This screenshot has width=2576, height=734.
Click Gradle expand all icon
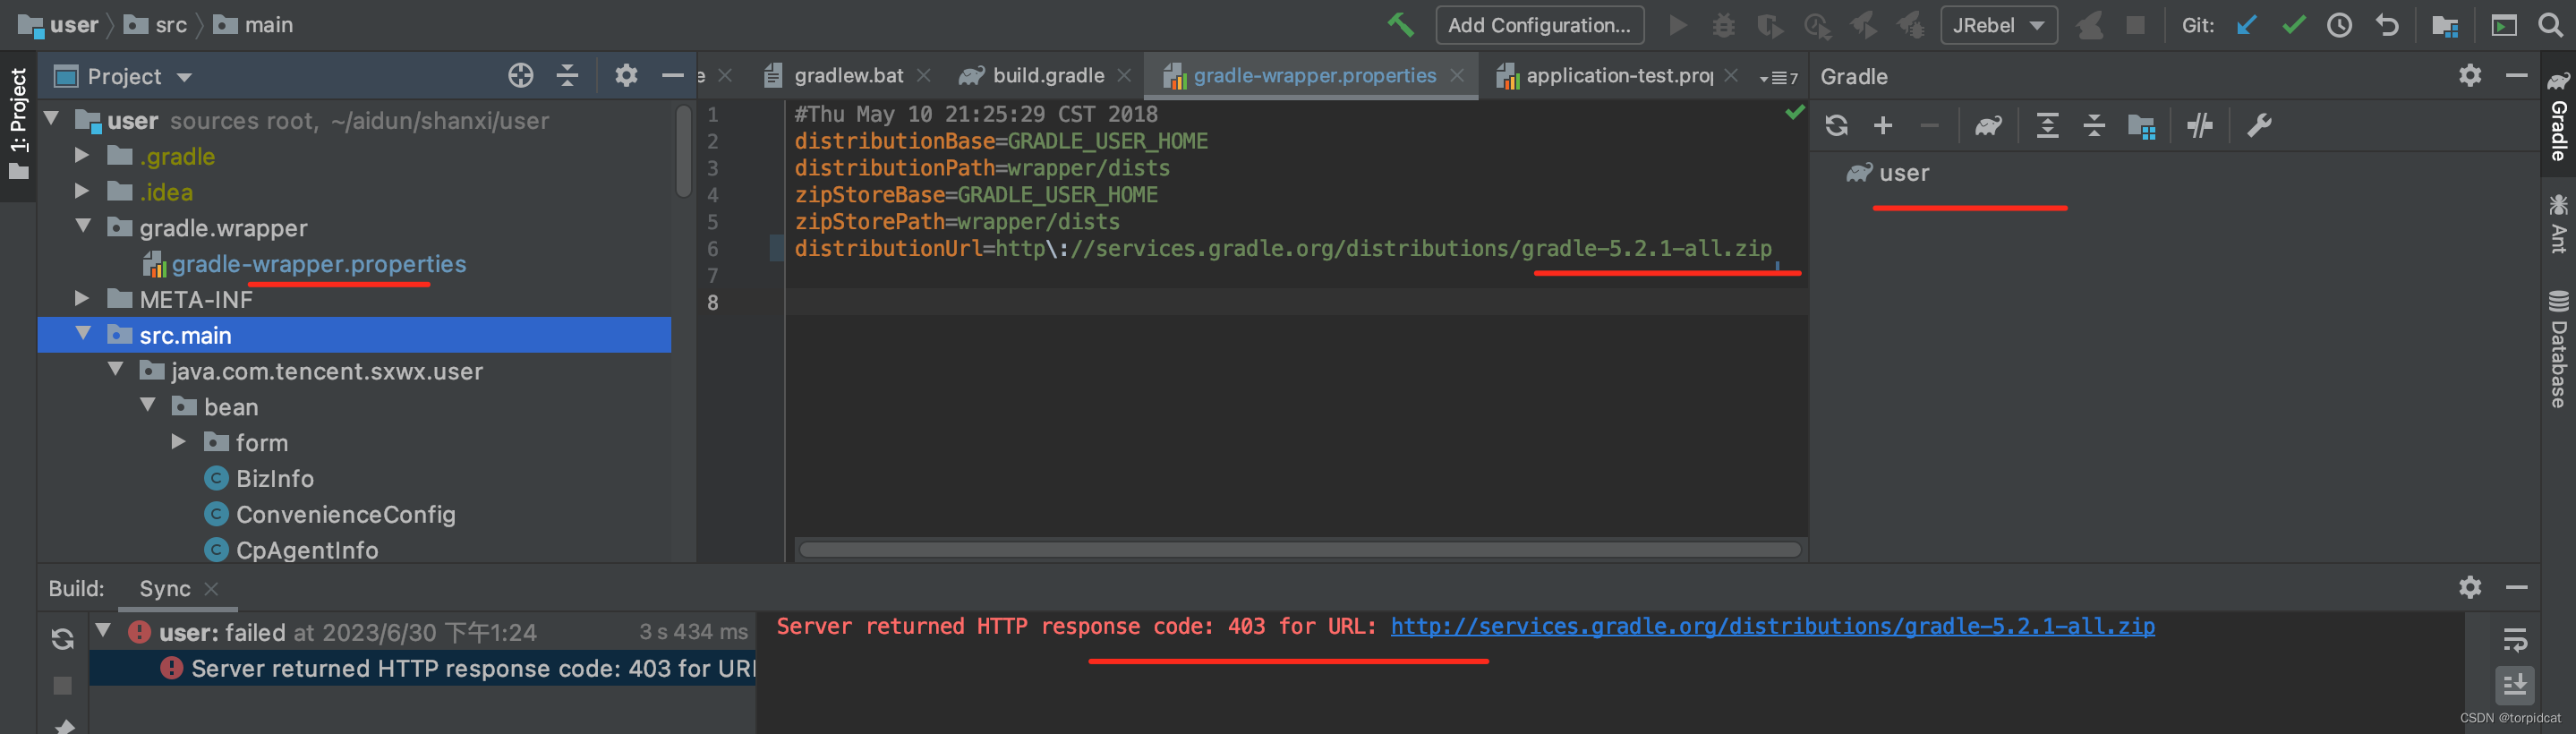point(2047,125)
